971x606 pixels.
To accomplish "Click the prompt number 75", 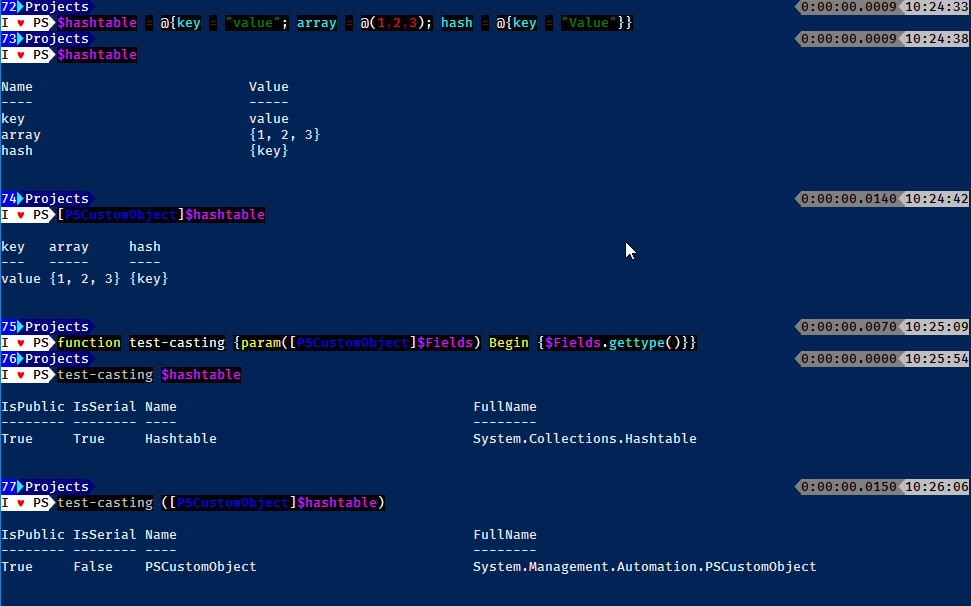I will (x=9, y=326).
